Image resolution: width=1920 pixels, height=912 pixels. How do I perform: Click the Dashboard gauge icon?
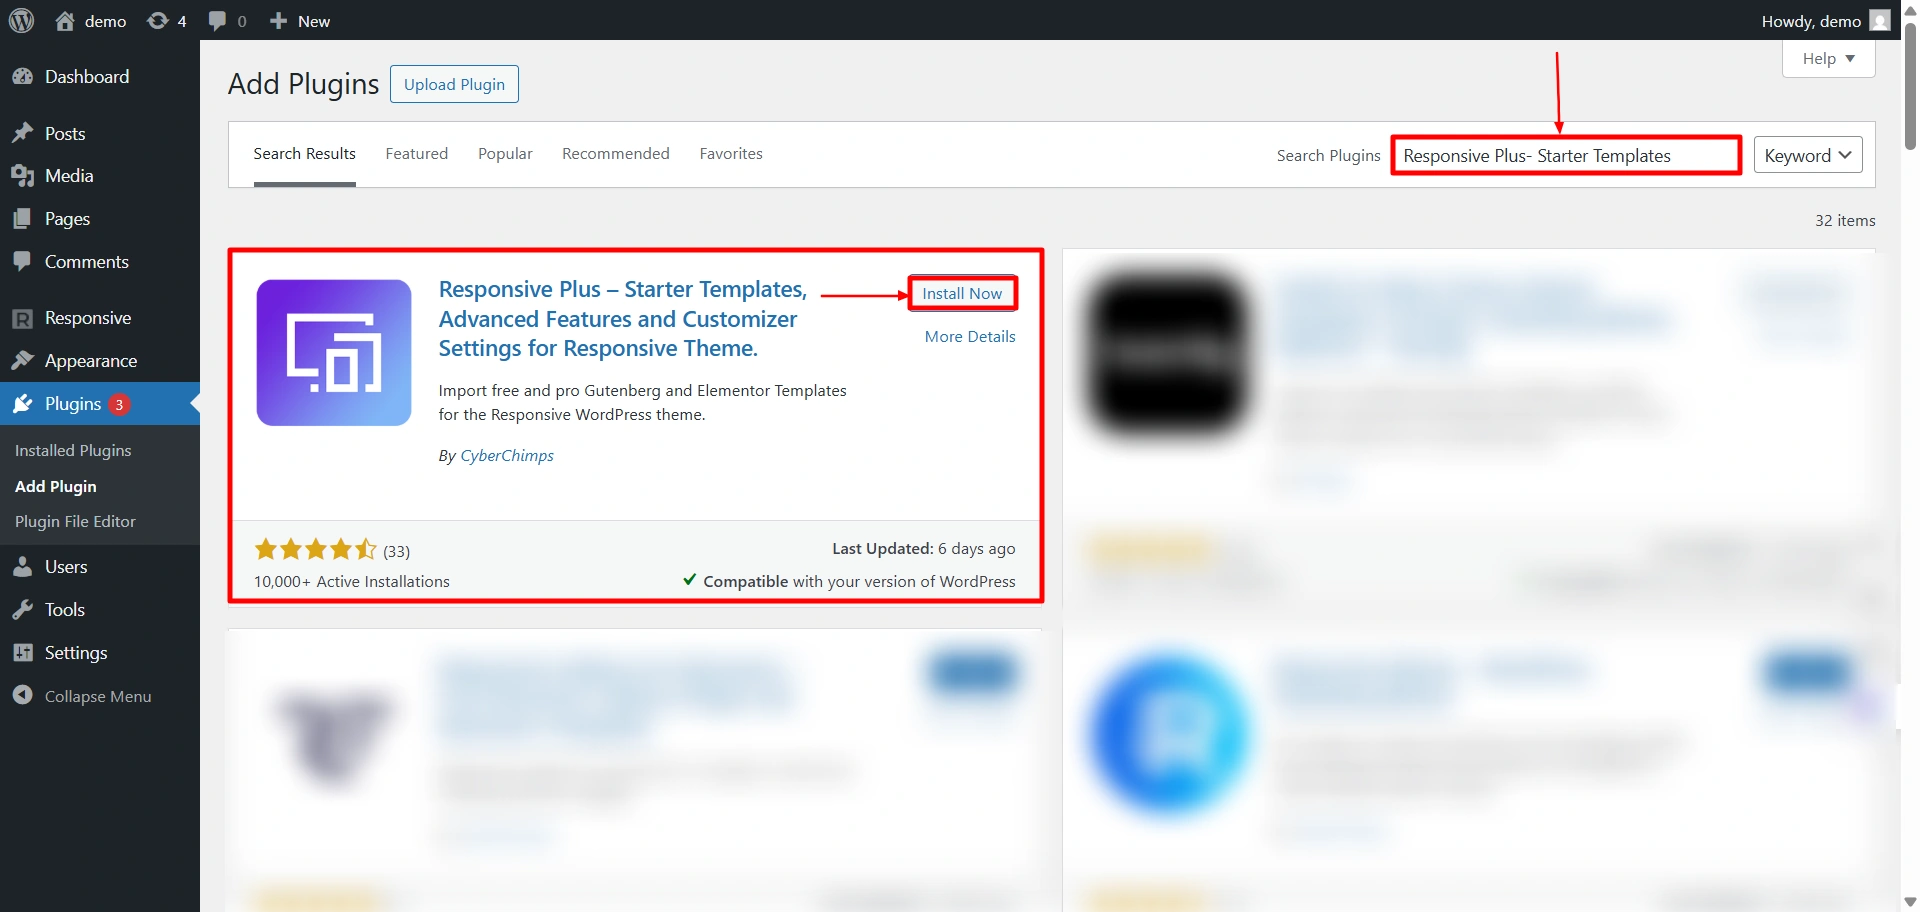click(22, 77)
